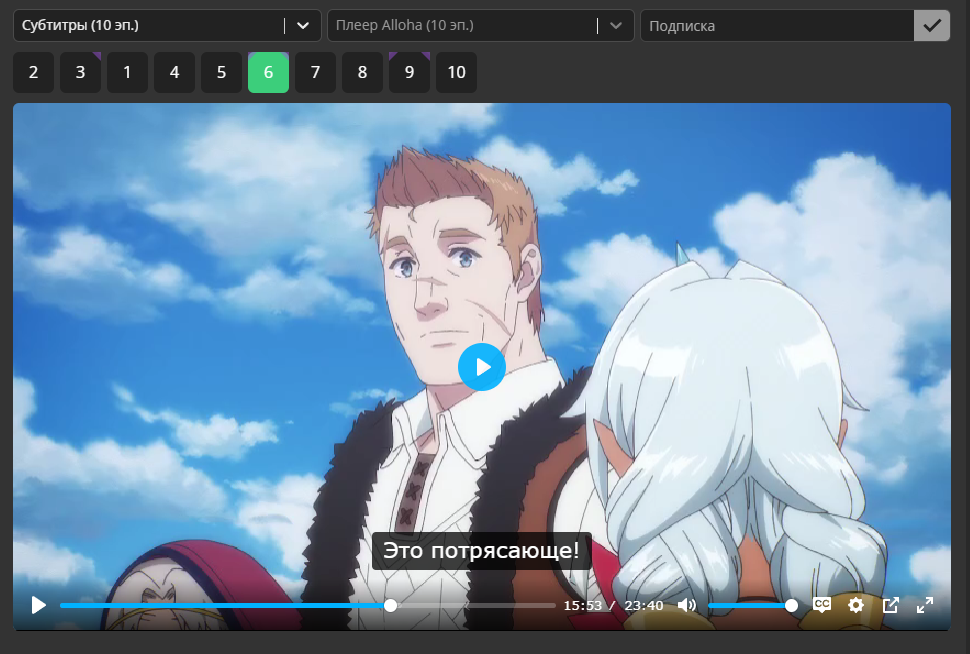Image resolution: width=970 pixels, height=654 pixels.
Task: Toggle closed captions CC icon
Action: [x=822, y=605]
